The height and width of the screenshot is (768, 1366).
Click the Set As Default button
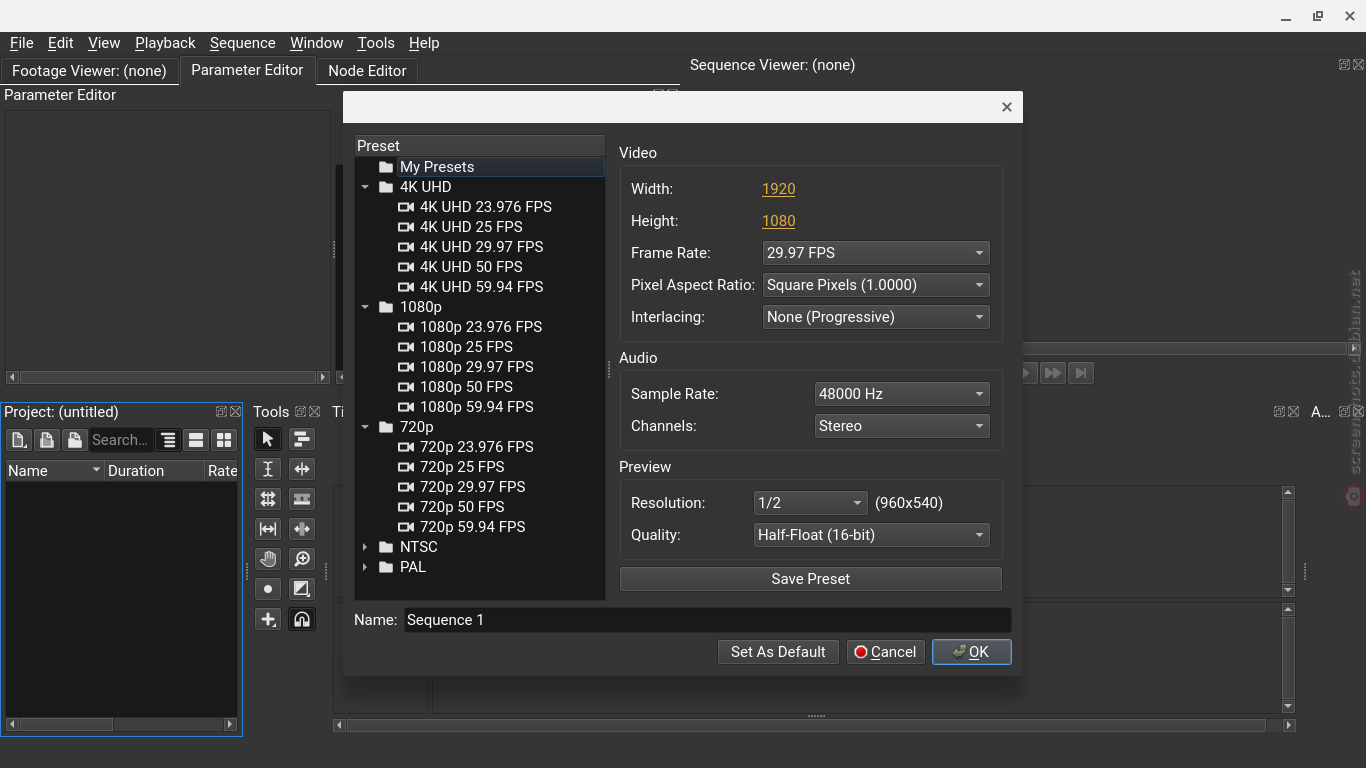coord(778,652)
